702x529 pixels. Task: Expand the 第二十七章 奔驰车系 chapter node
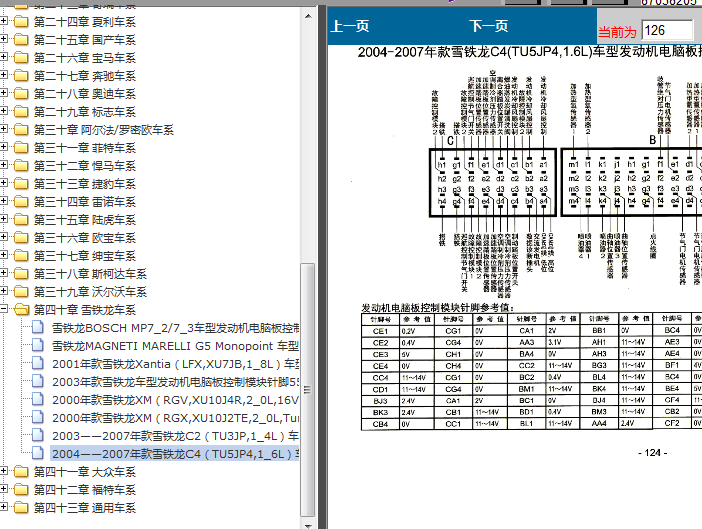pyautogui.click(x=4, y=75)
